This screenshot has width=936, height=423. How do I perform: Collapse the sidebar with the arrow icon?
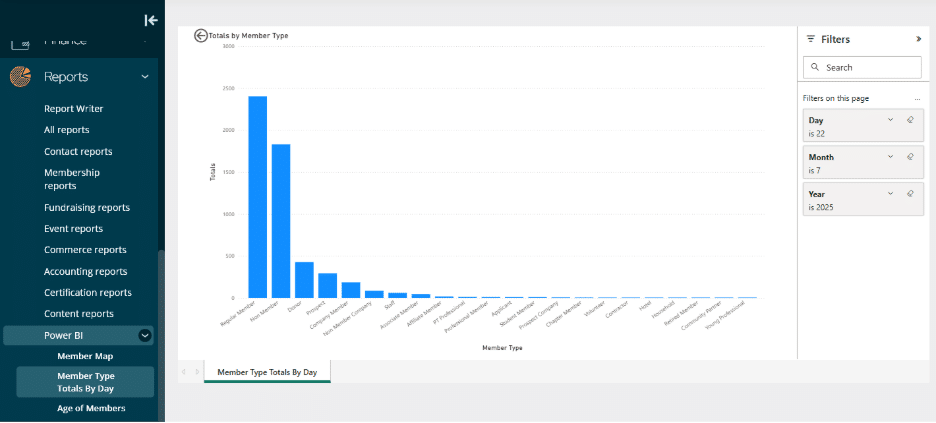150,20
